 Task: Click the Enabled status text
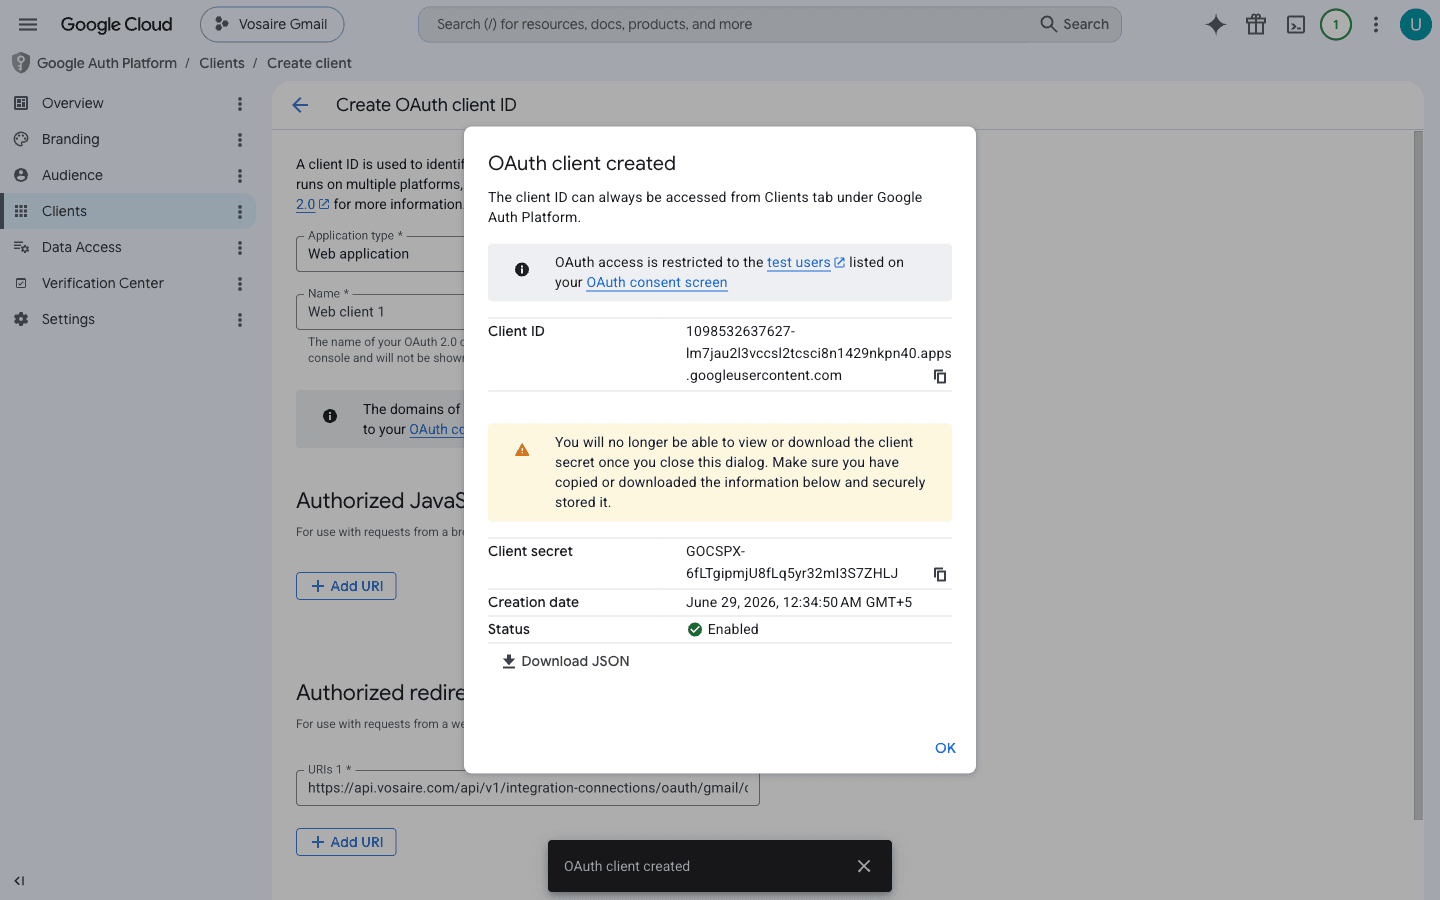click(733, 629)
